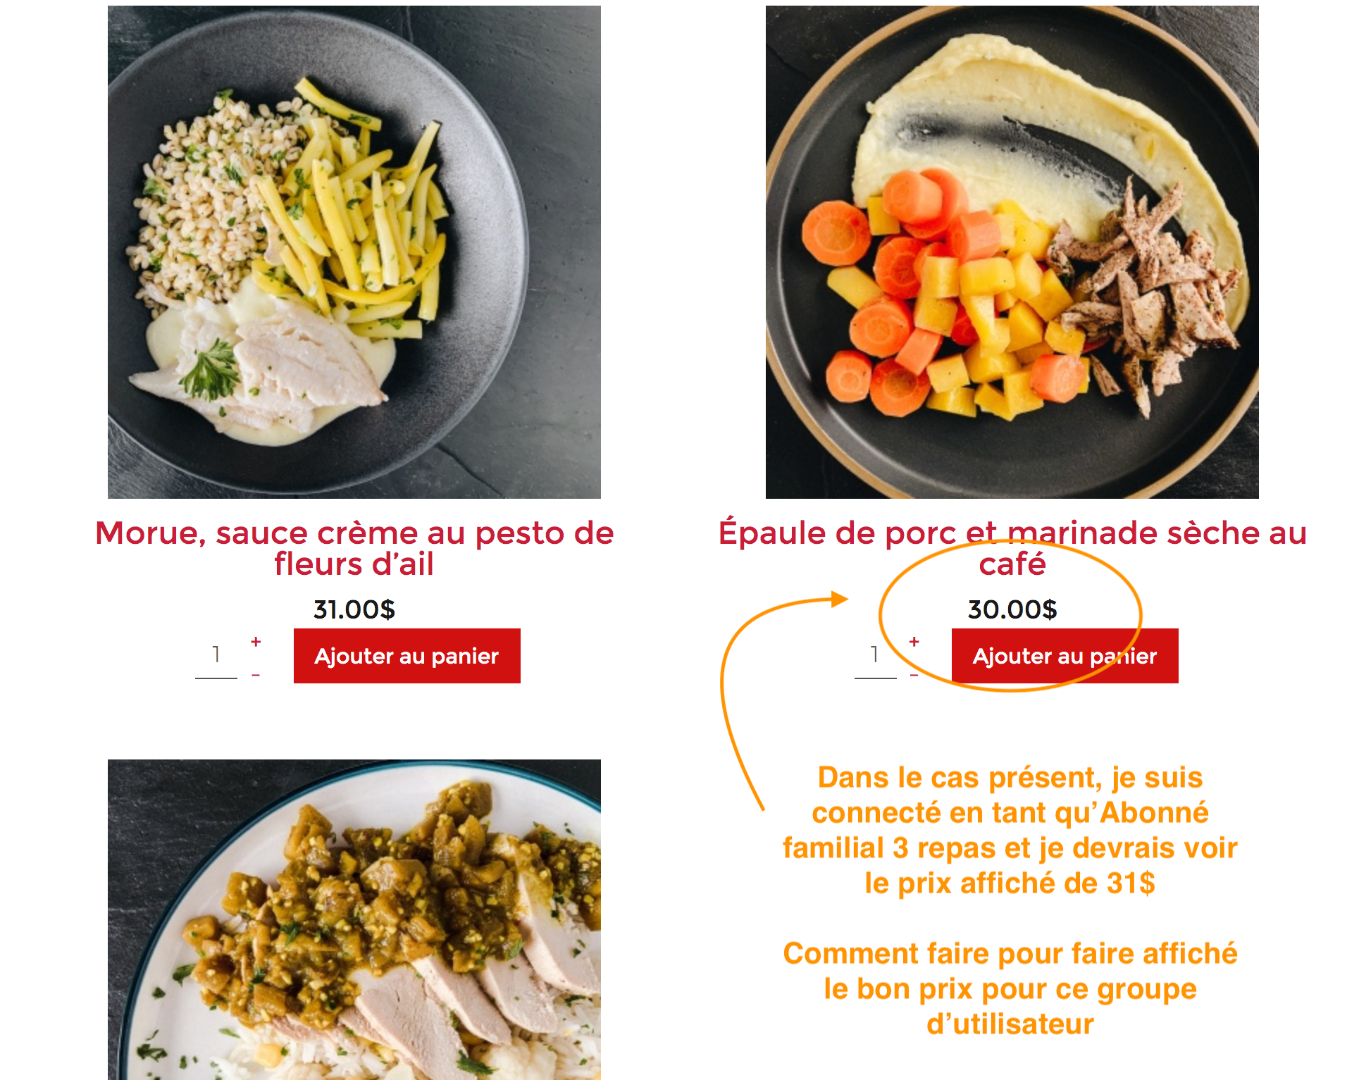Click the orange 'Comment faire' question text
Image resolution: width=1360 pixels, height=1080 pixels.
[1010, 988]
